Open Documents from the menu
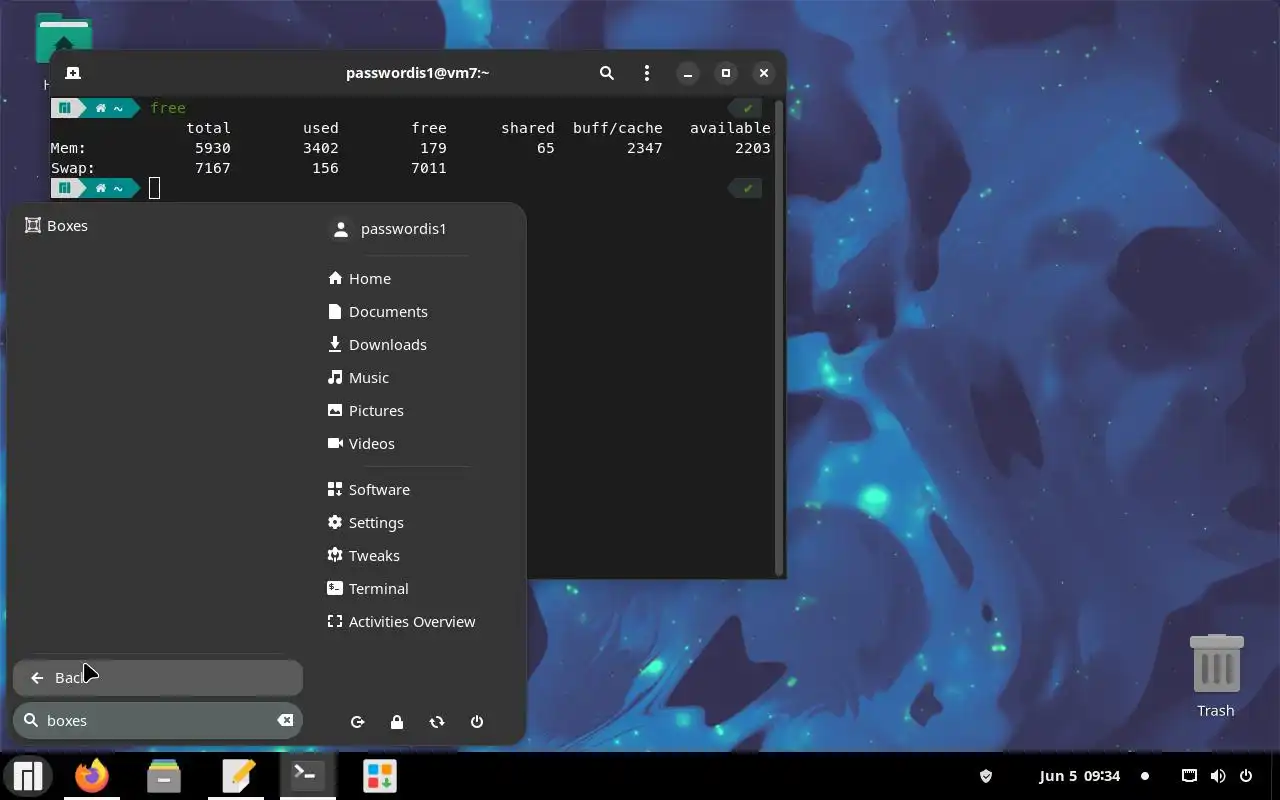This screenshot has width=1280, height=800. [378, 312]
